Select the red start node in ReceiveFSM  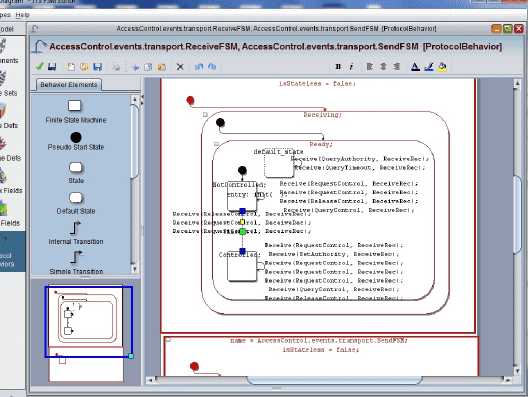[190, 100]
